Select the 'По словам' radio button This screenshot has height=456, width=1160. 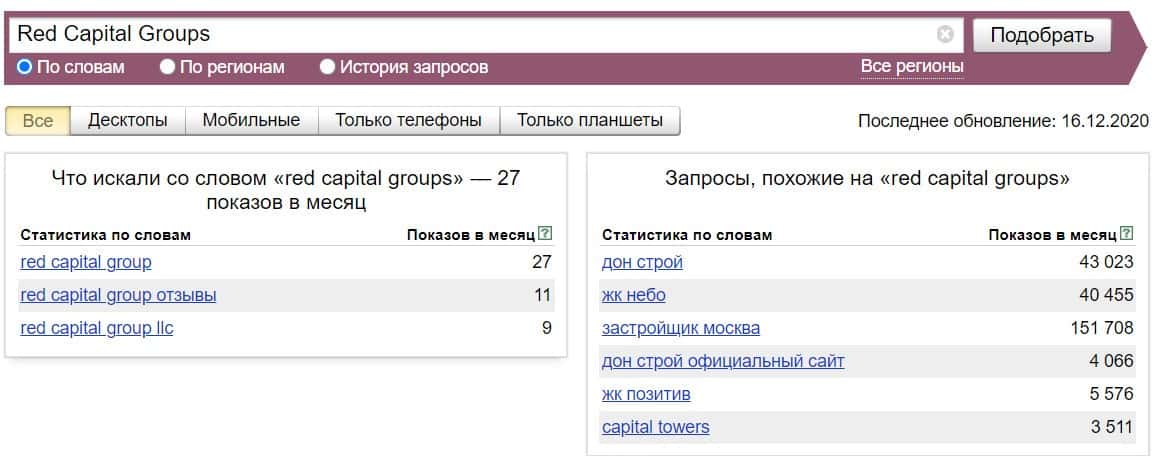(x=24, y=67)
